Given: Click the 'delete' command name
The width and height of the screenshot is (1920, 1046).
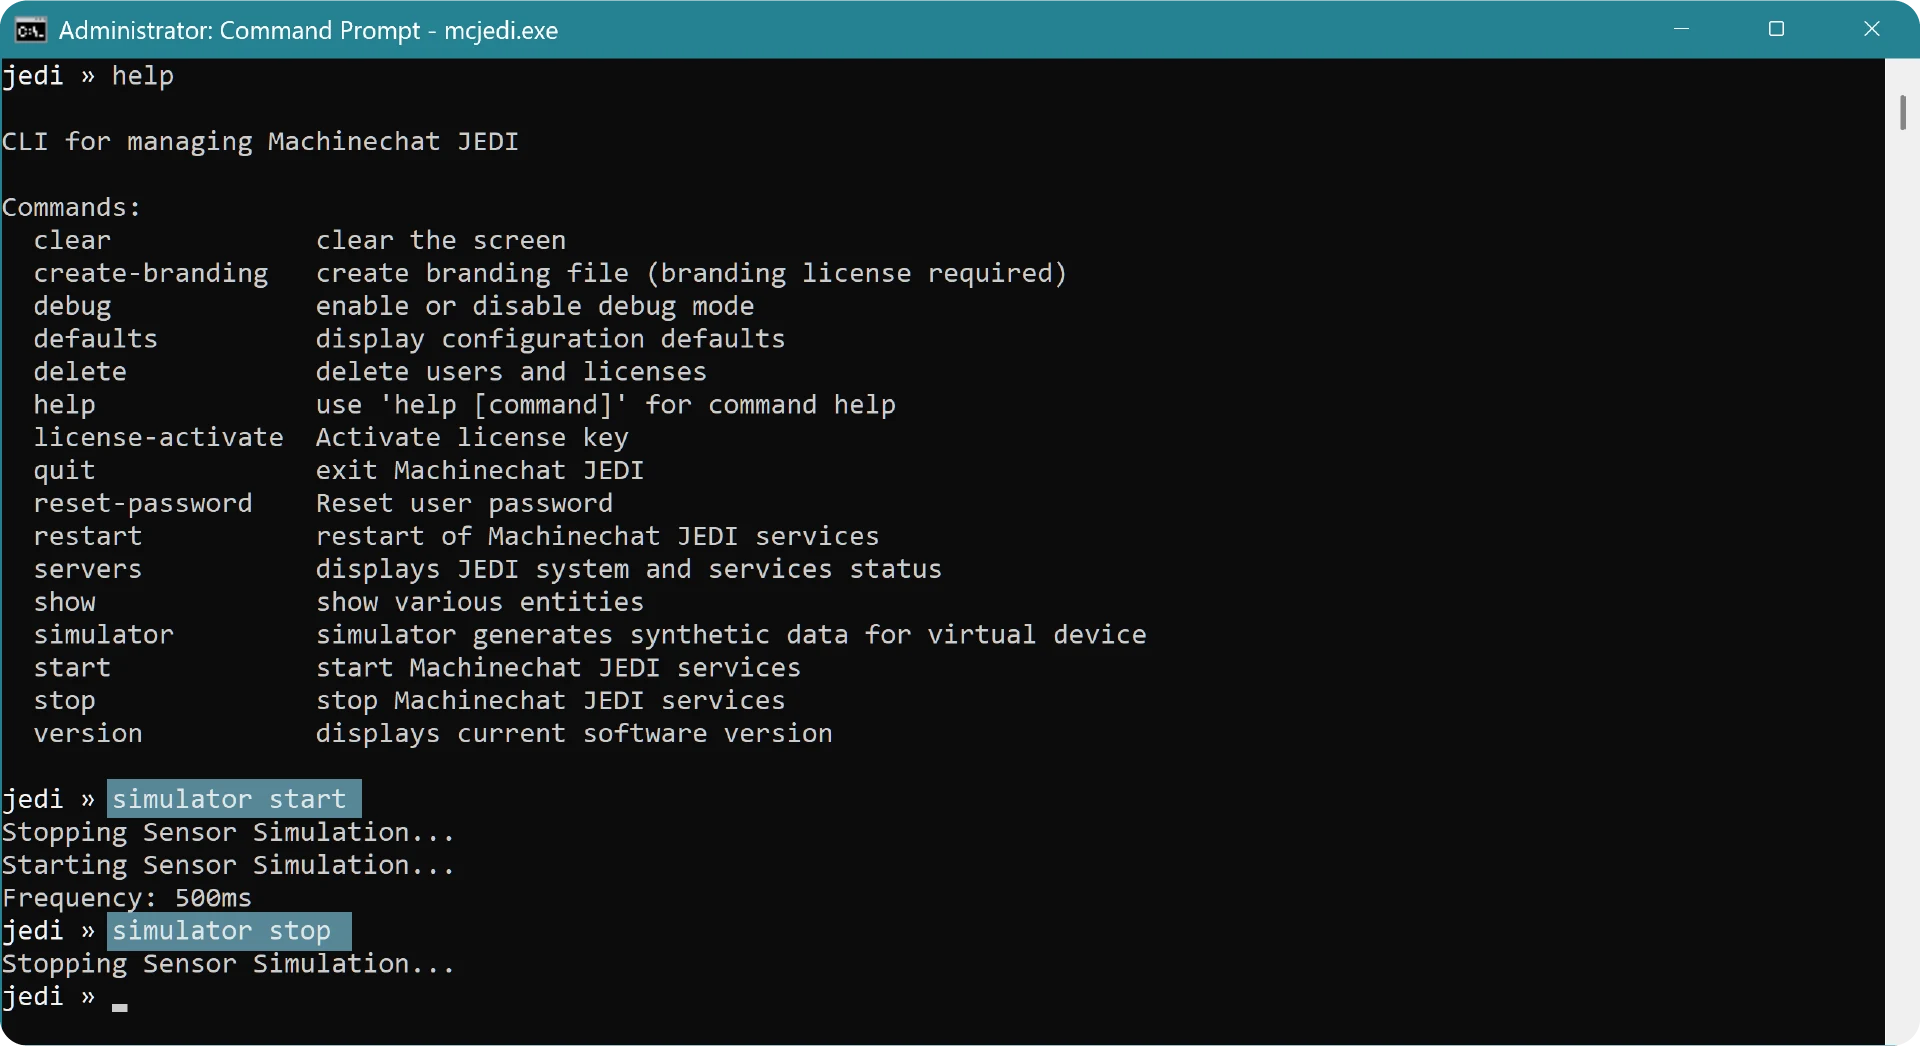Looking at the screenshot, I should click(80, 372).
